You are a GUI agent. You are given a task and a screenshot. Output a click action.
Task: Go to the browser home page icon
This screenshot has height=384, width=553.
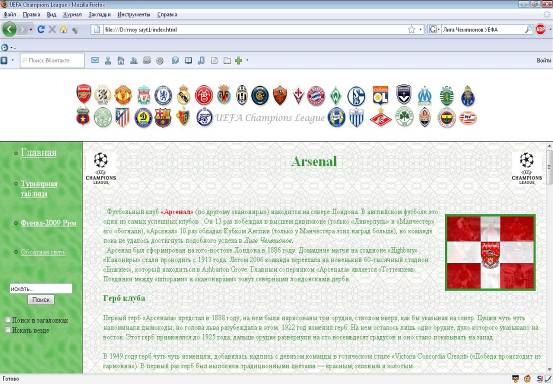pos(63,29)
